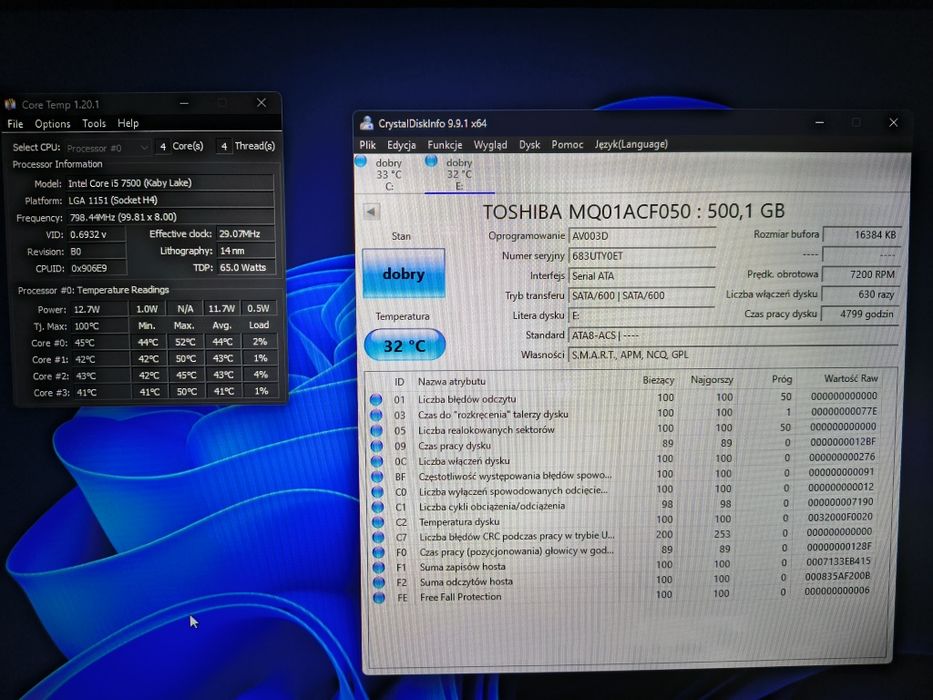Click the status orb for attribute FE

(x=379, y=597)
